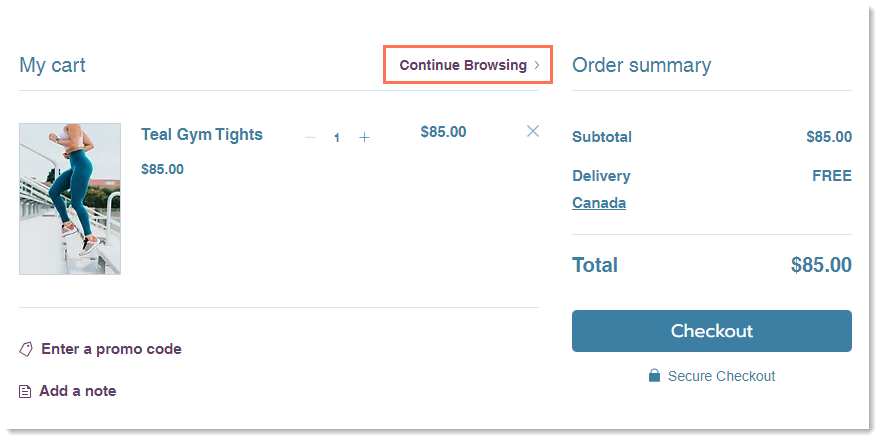Open Teal Gym Tights product title
The height and width of the screenshot is (441, 881).
coord(202,134)
